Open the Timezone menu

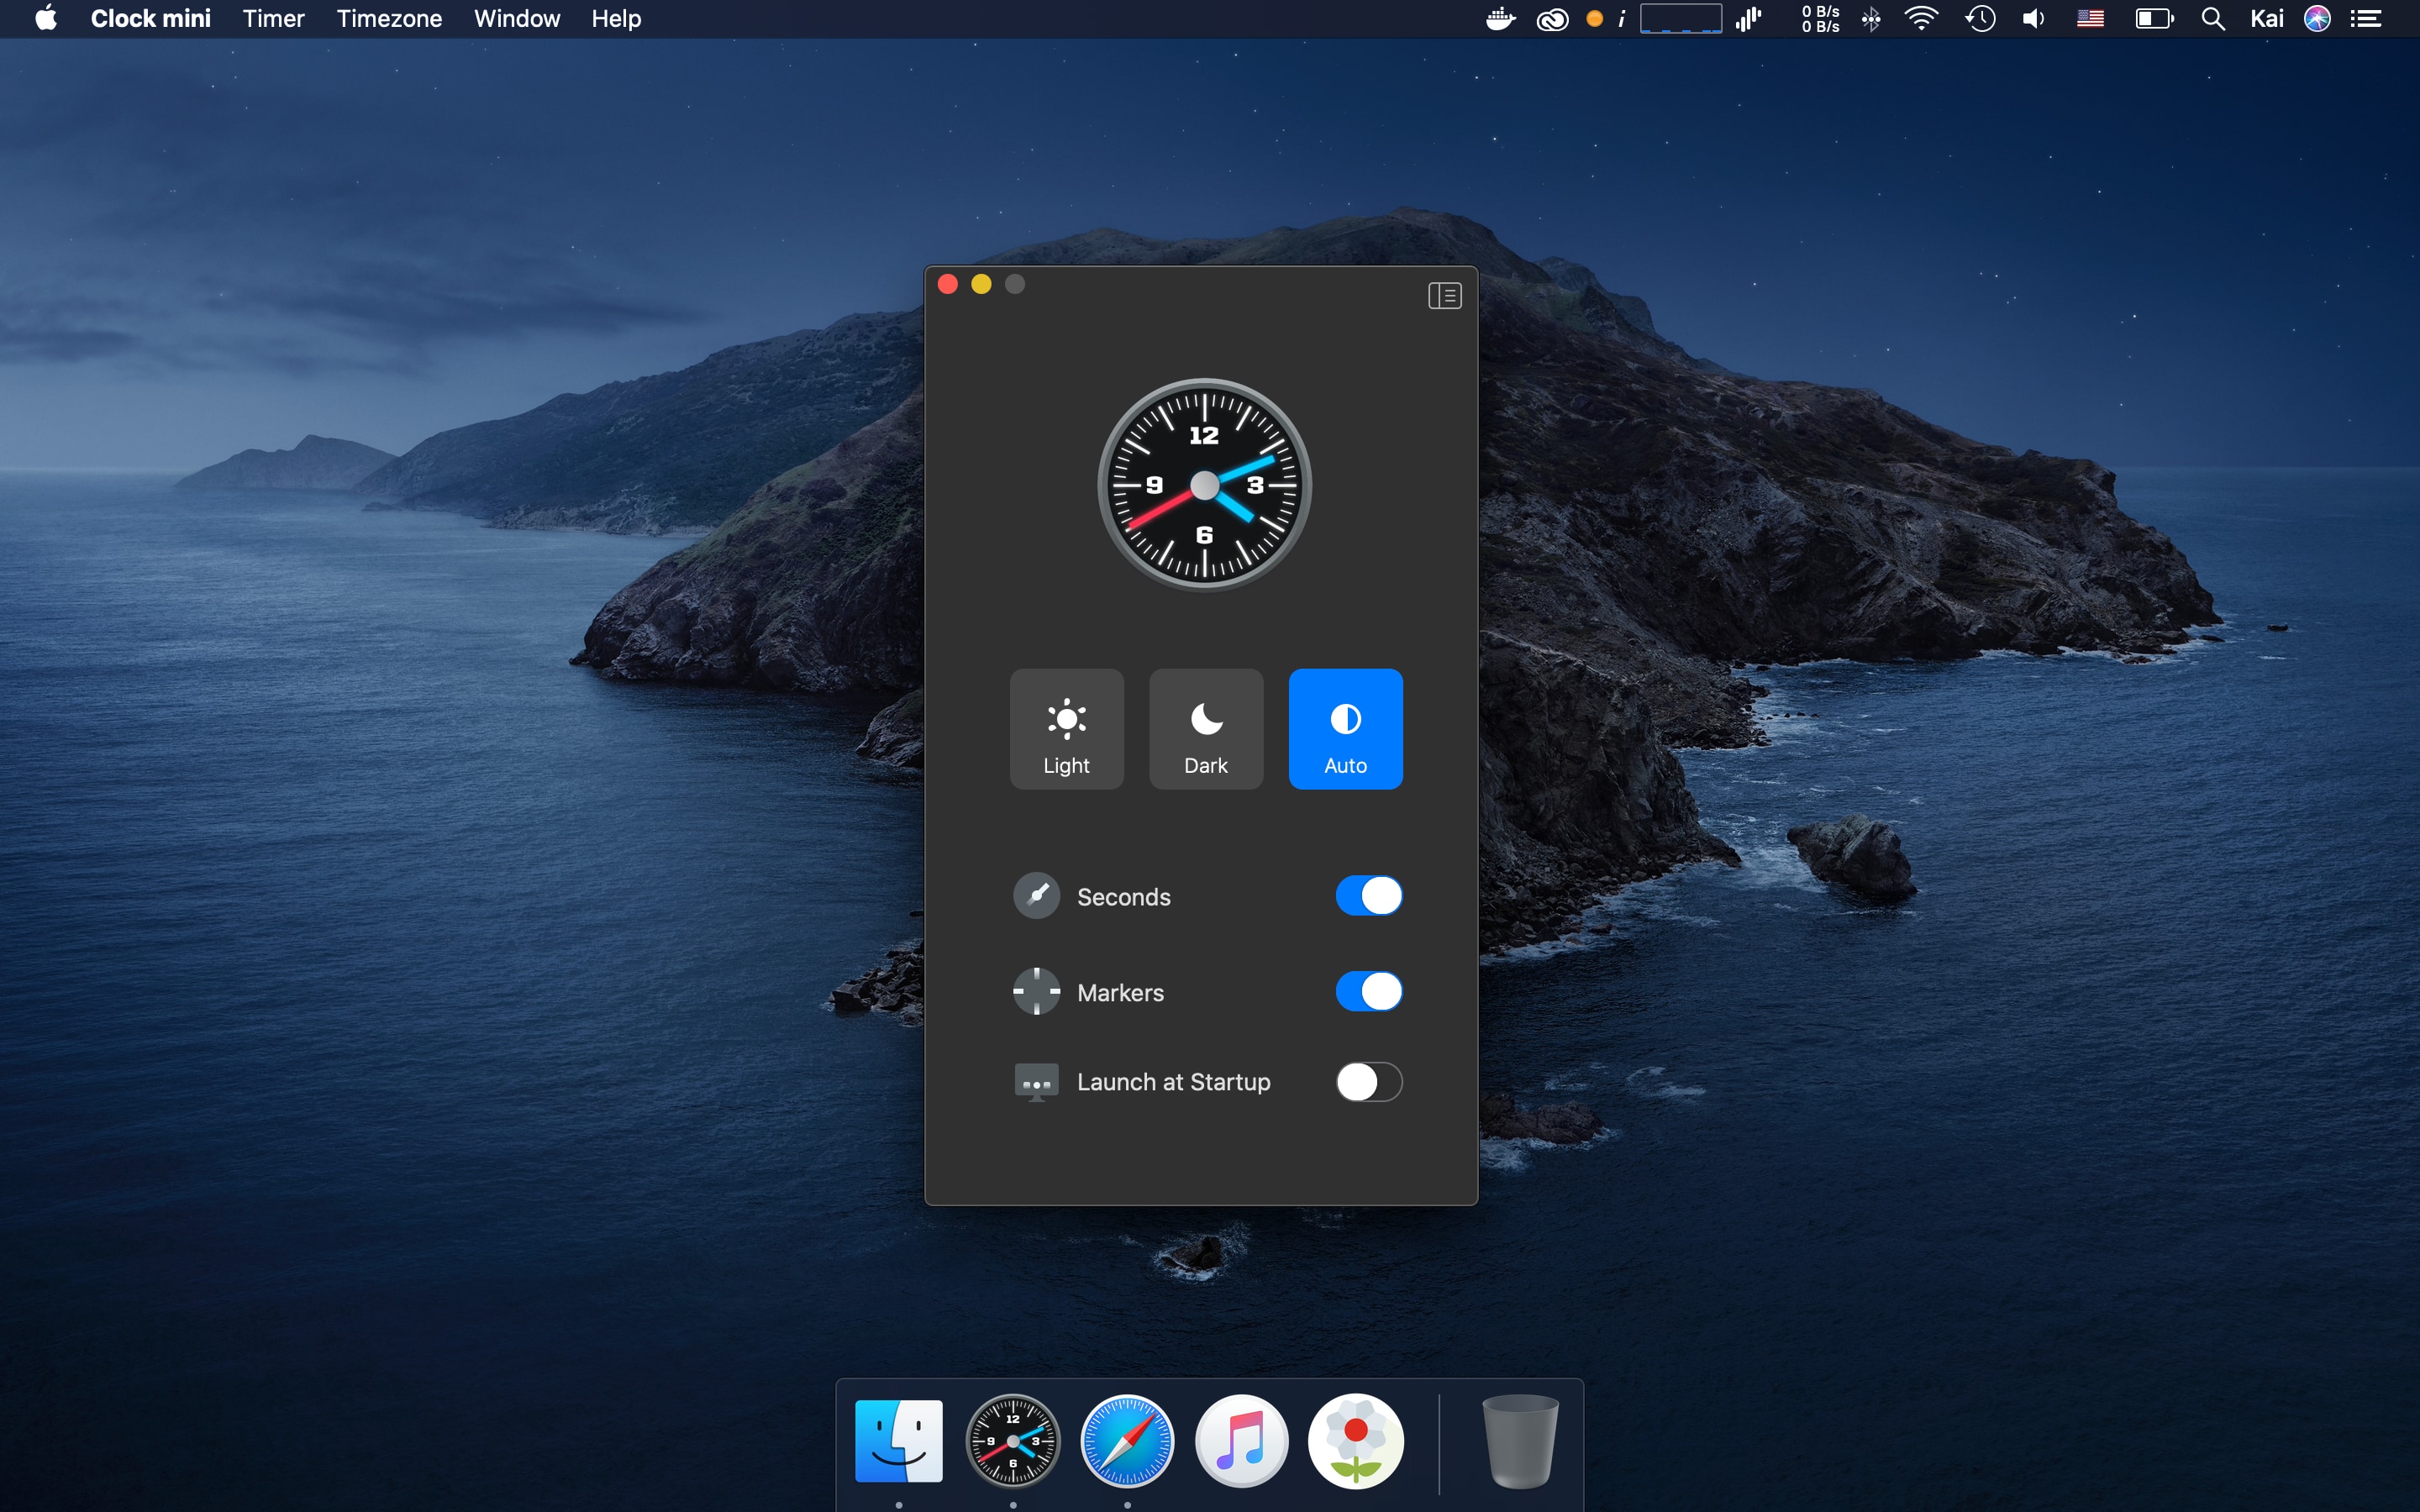click(x=389, y=19)
